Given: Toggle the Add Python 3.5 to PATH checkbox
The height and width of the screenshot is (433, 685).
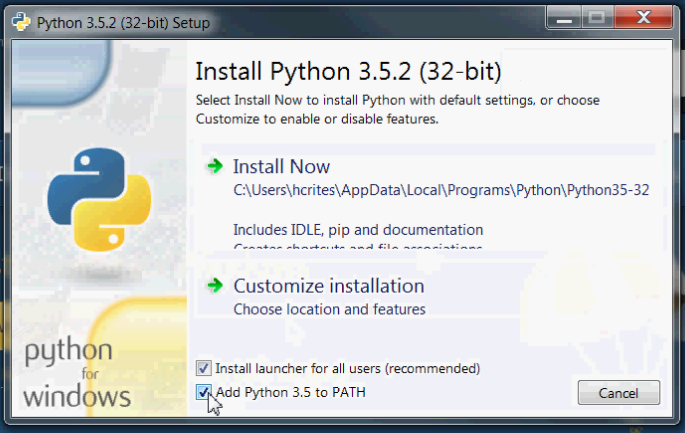Looking at the screenshot, I should pos(204,392).
